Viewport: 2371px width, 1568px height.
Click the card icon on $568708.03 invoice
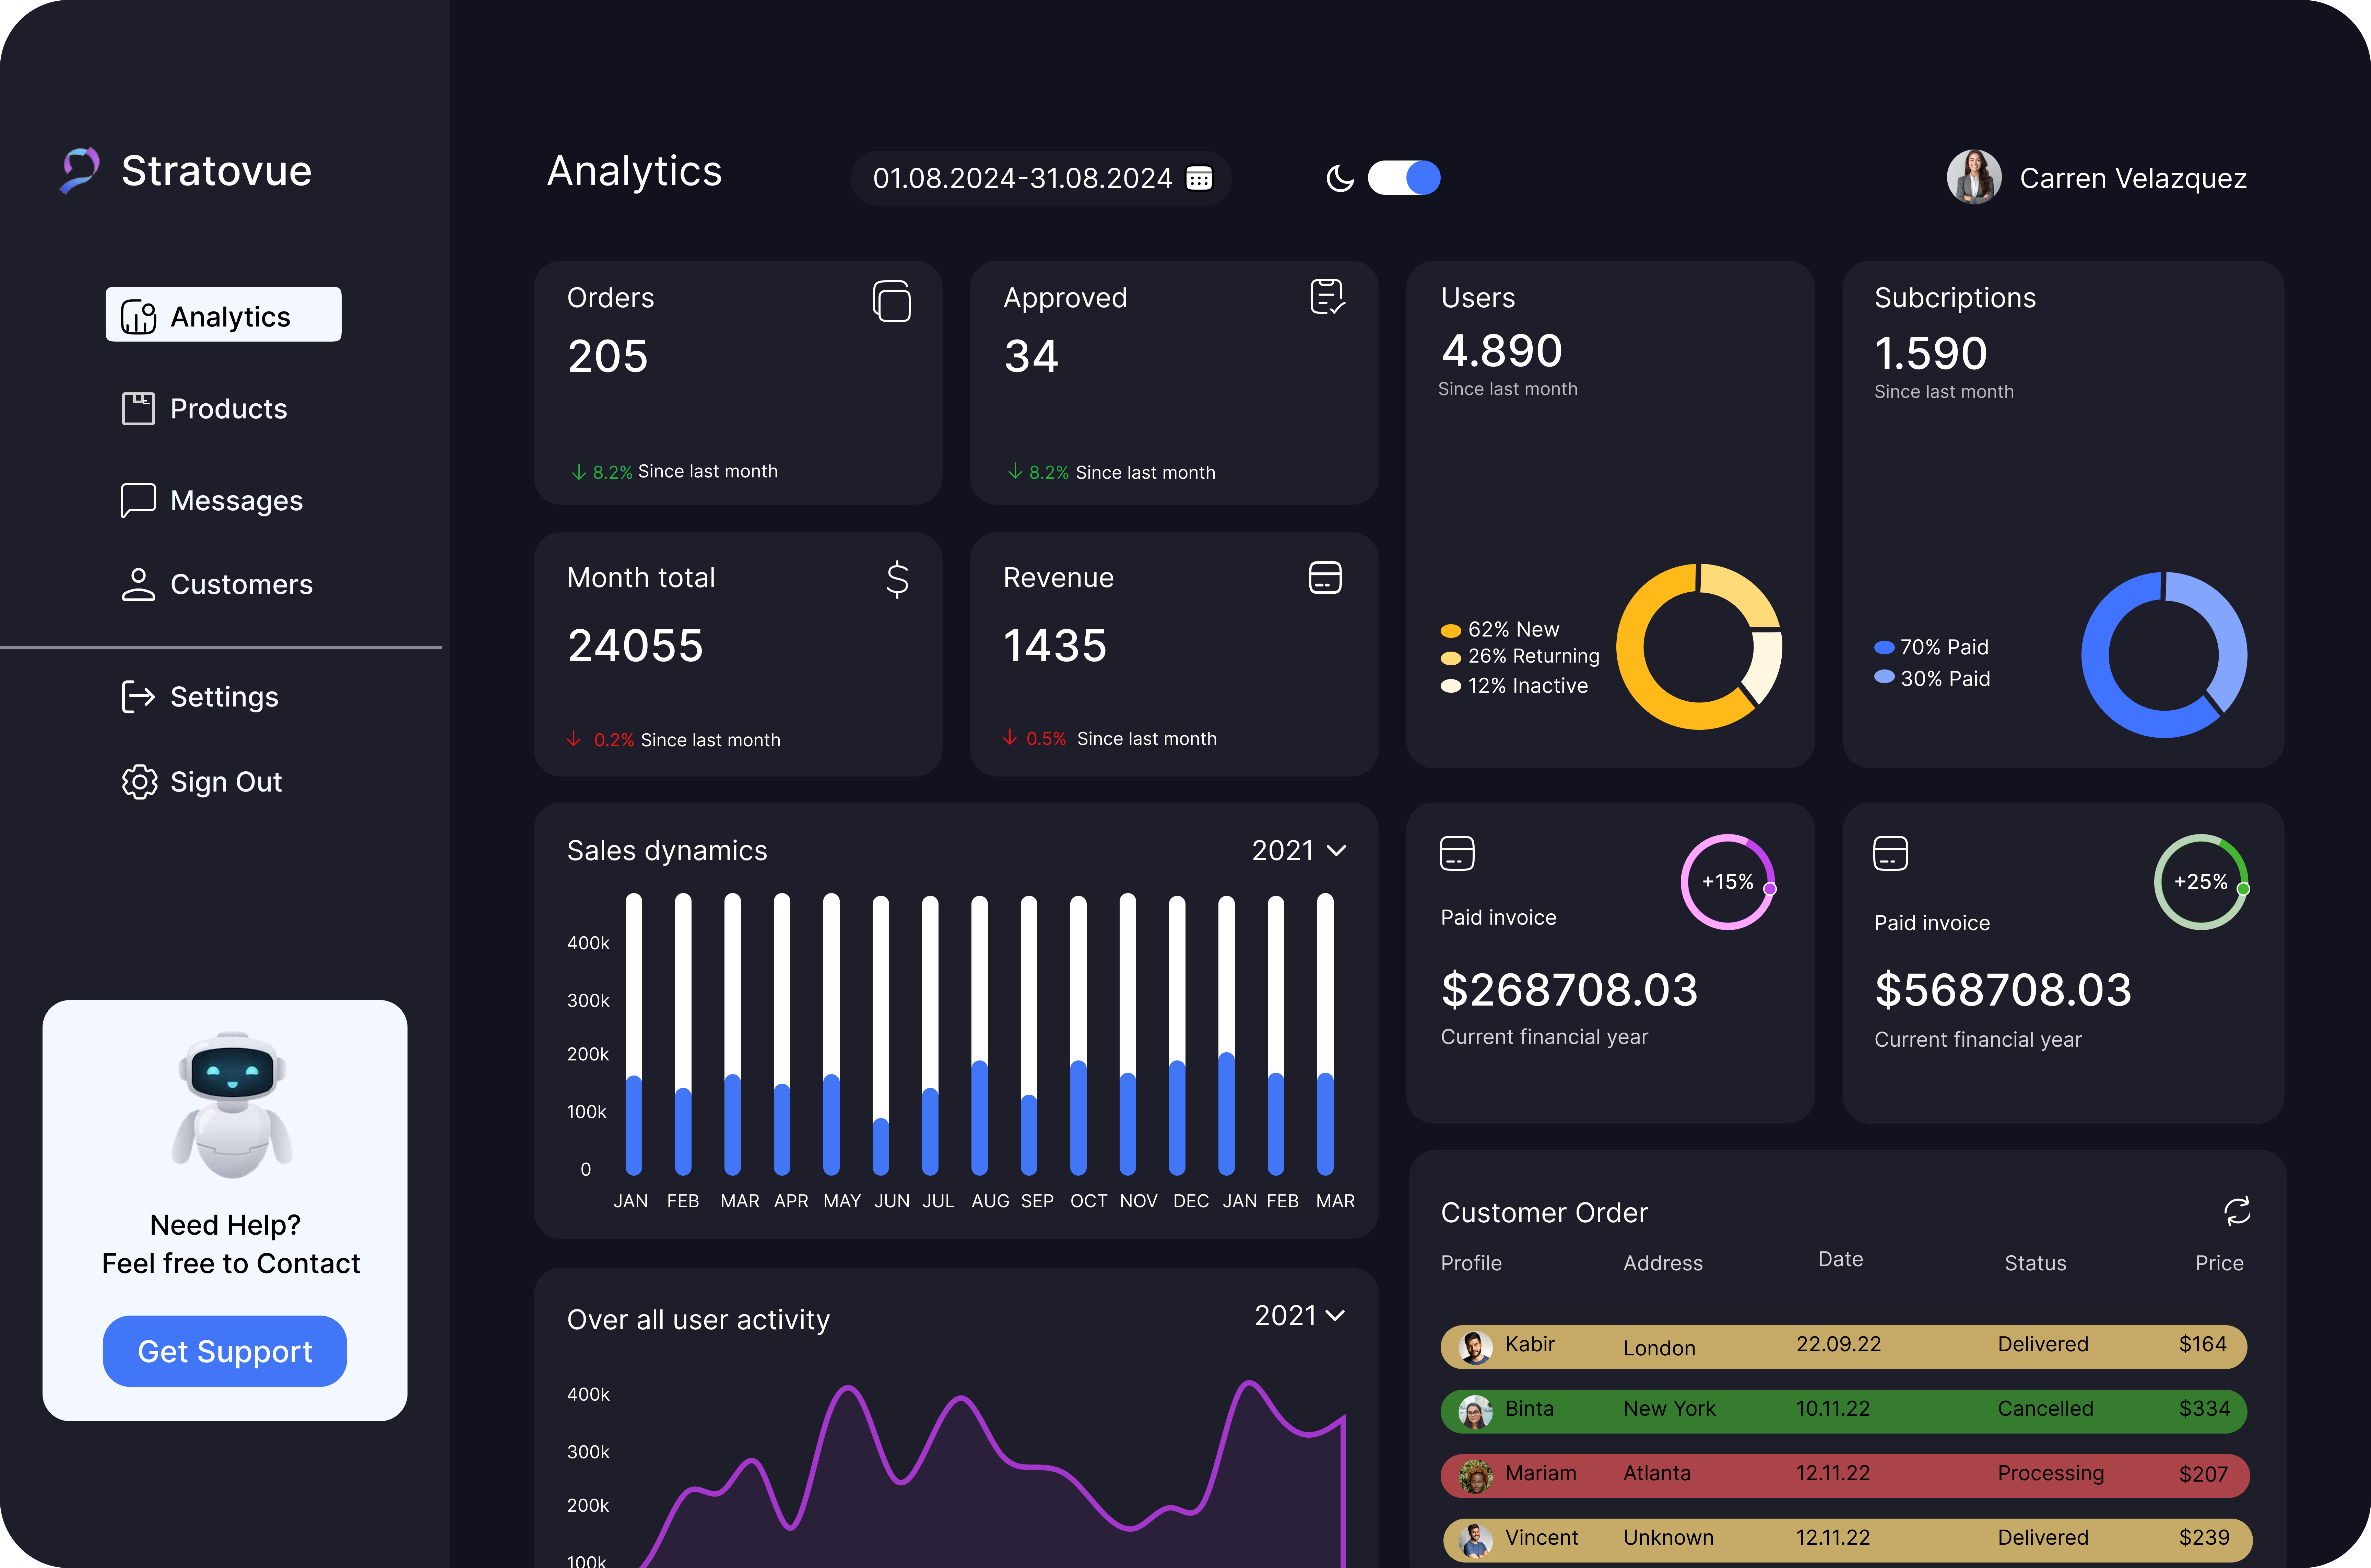click(1890, 853)
